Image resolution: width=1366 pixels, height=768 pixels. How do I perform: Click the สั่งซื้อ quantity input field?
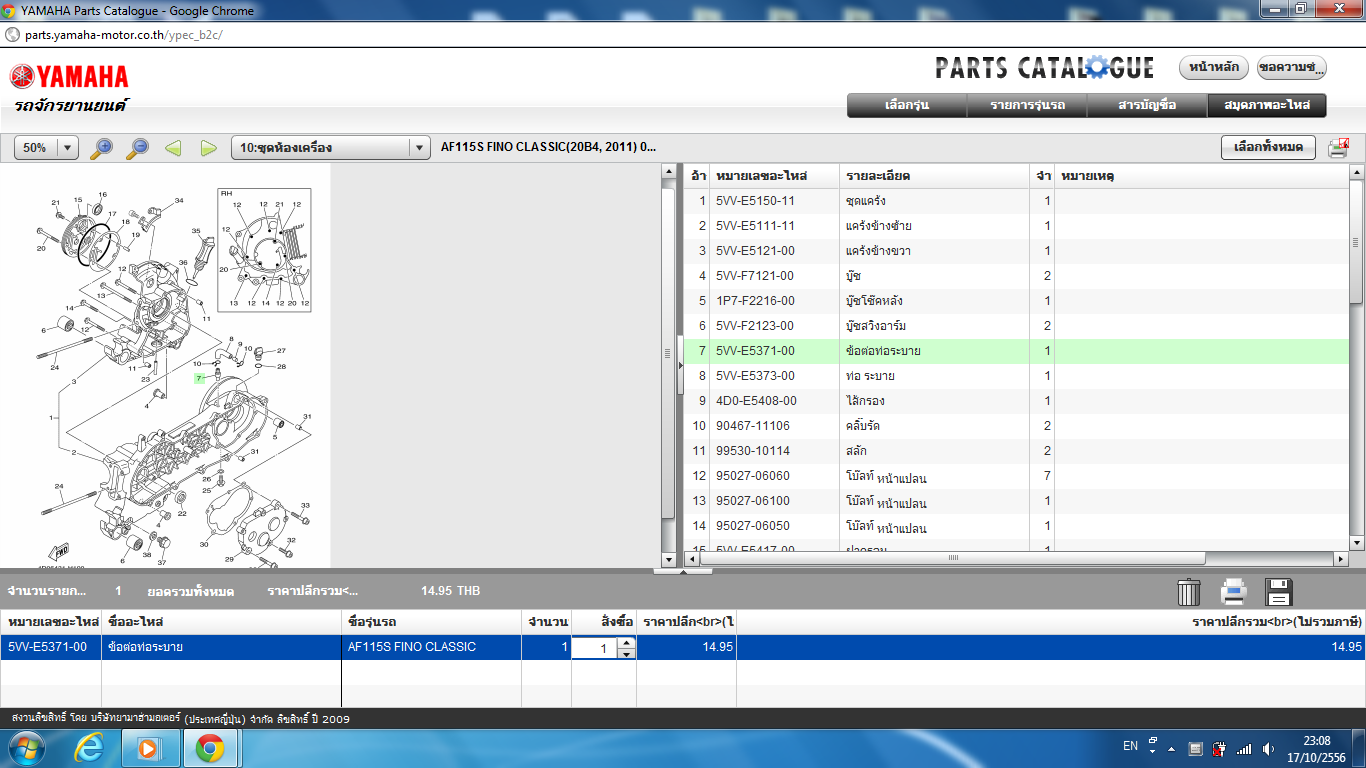[x=595, y=648]
